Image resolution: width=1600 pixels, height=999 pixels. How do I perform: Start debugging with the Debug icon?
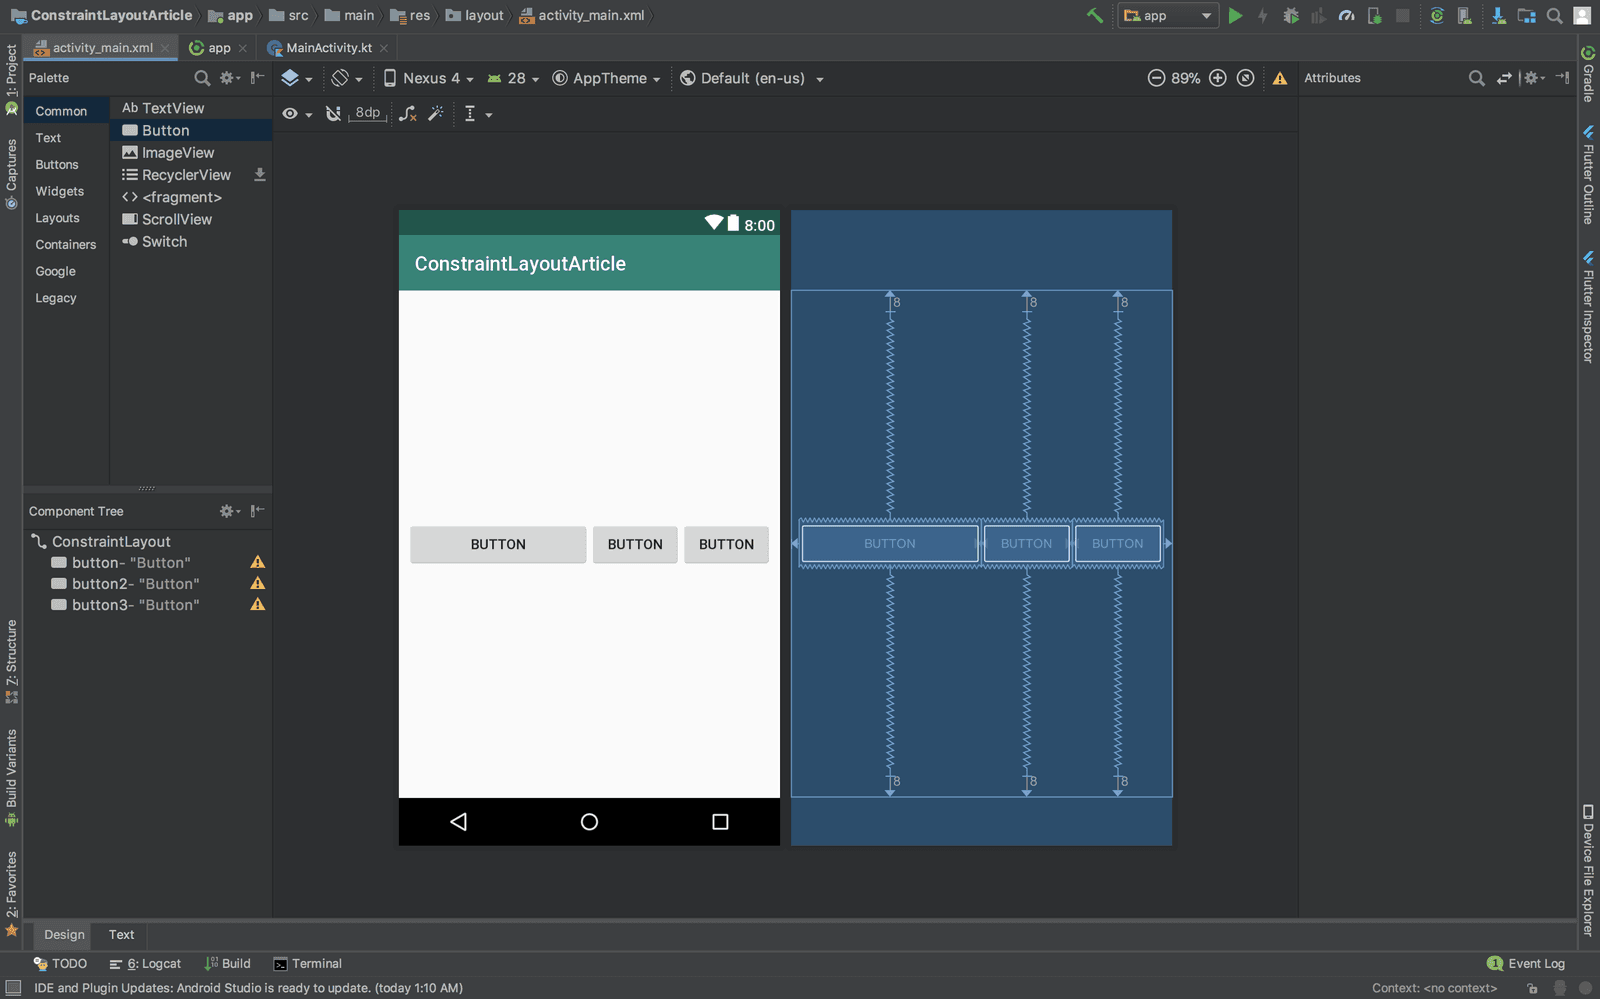1291,16
